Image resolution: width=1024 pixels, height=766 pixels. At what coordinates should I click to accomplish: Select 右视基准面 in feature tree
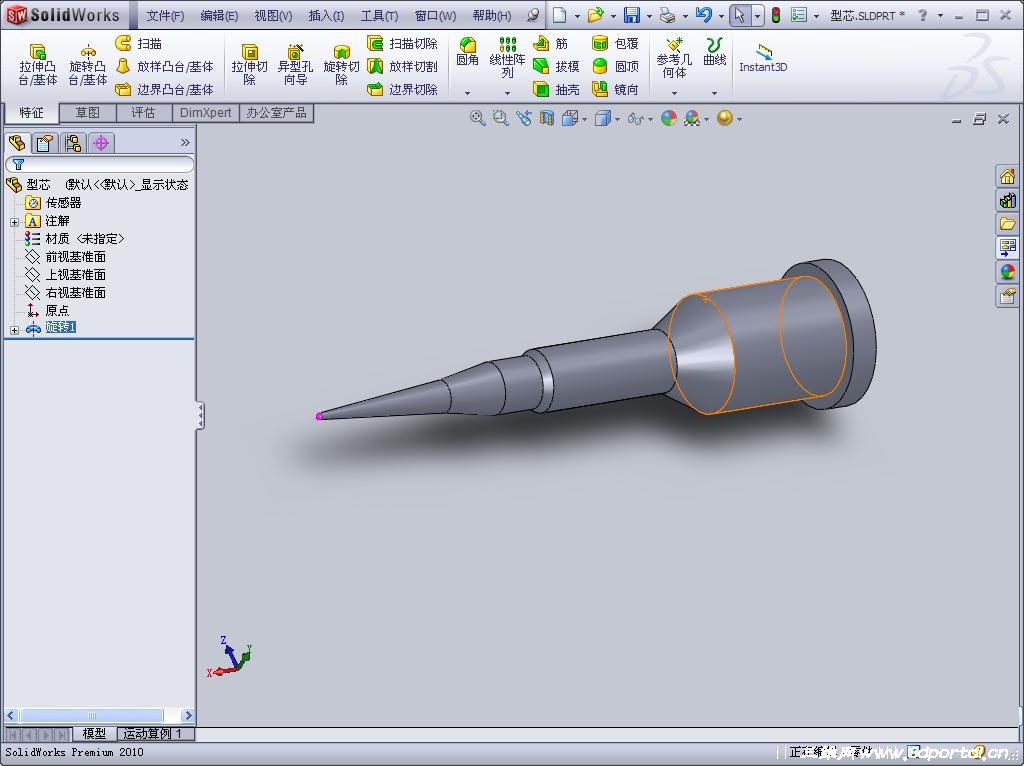click(65, 293)
